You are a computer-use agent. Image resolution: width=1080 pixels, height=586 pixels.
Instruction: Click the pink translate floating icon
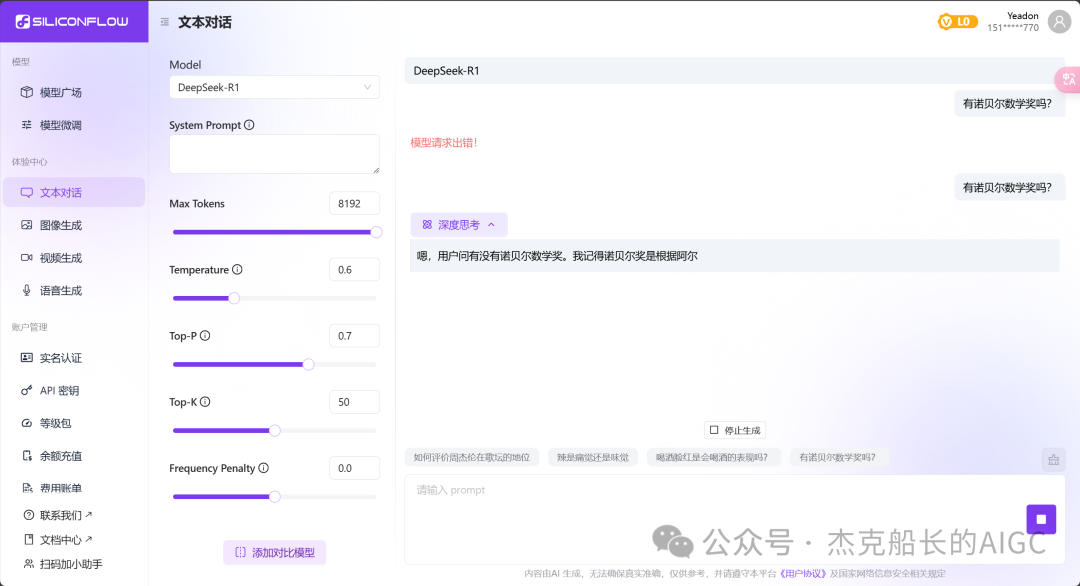click(x=1068, y=79)
